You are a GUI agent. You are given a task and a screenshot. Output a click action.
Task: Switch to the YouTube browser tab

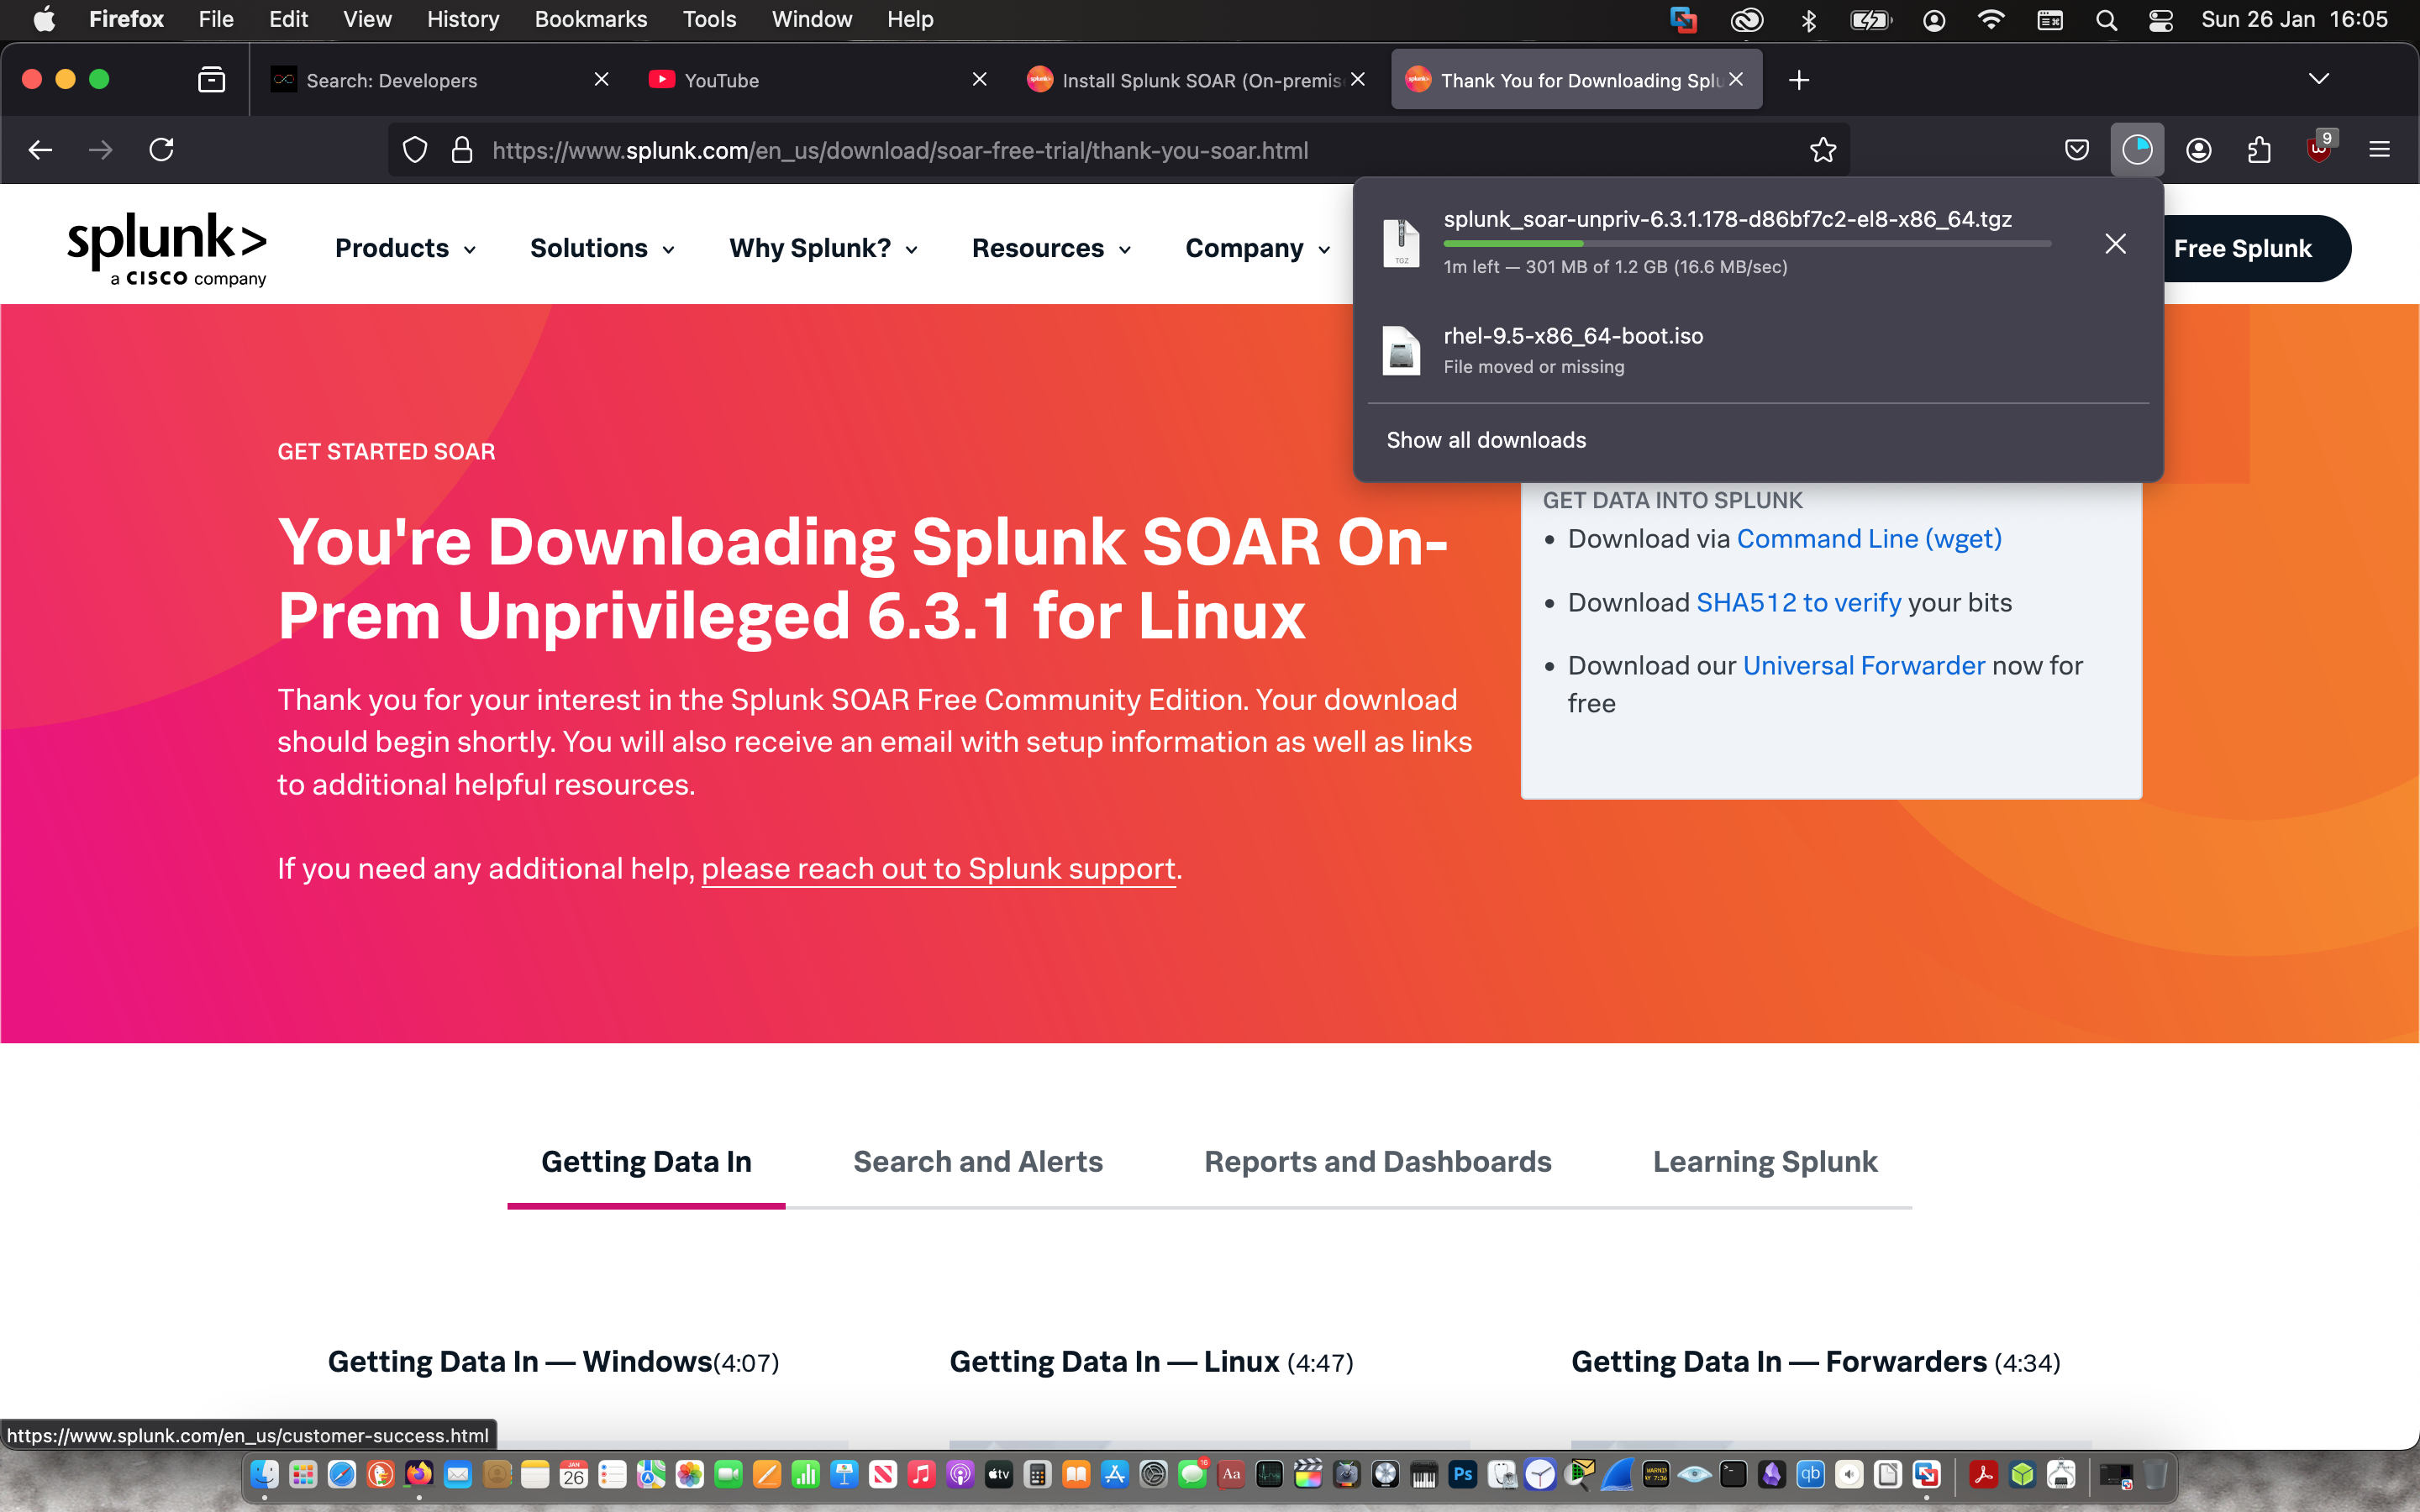click(x=720, y=80)
